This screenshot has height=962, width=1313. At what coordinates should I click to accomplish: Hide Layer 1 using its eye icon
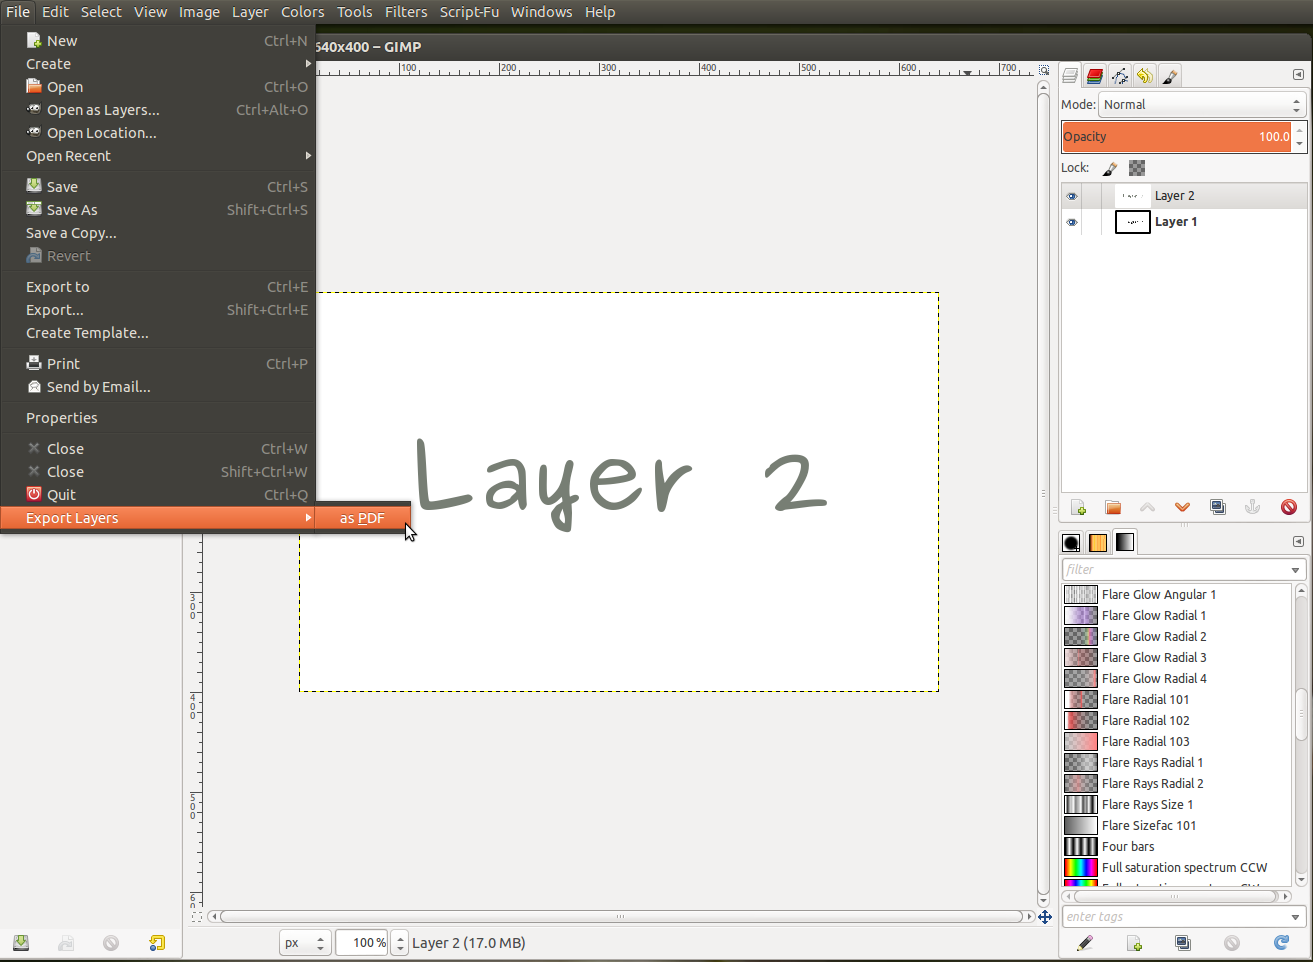tap(1072, 222)
